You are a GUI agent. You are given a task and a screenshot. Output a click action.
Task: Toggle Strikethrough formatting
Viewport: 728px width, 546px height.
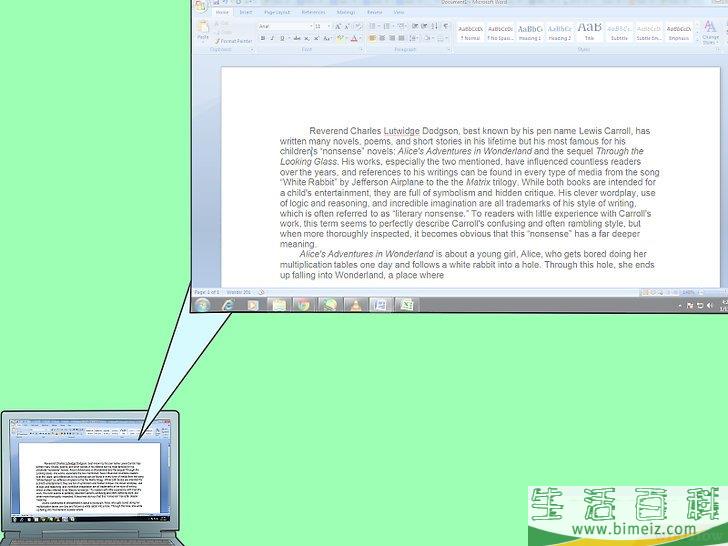[297, 38]
